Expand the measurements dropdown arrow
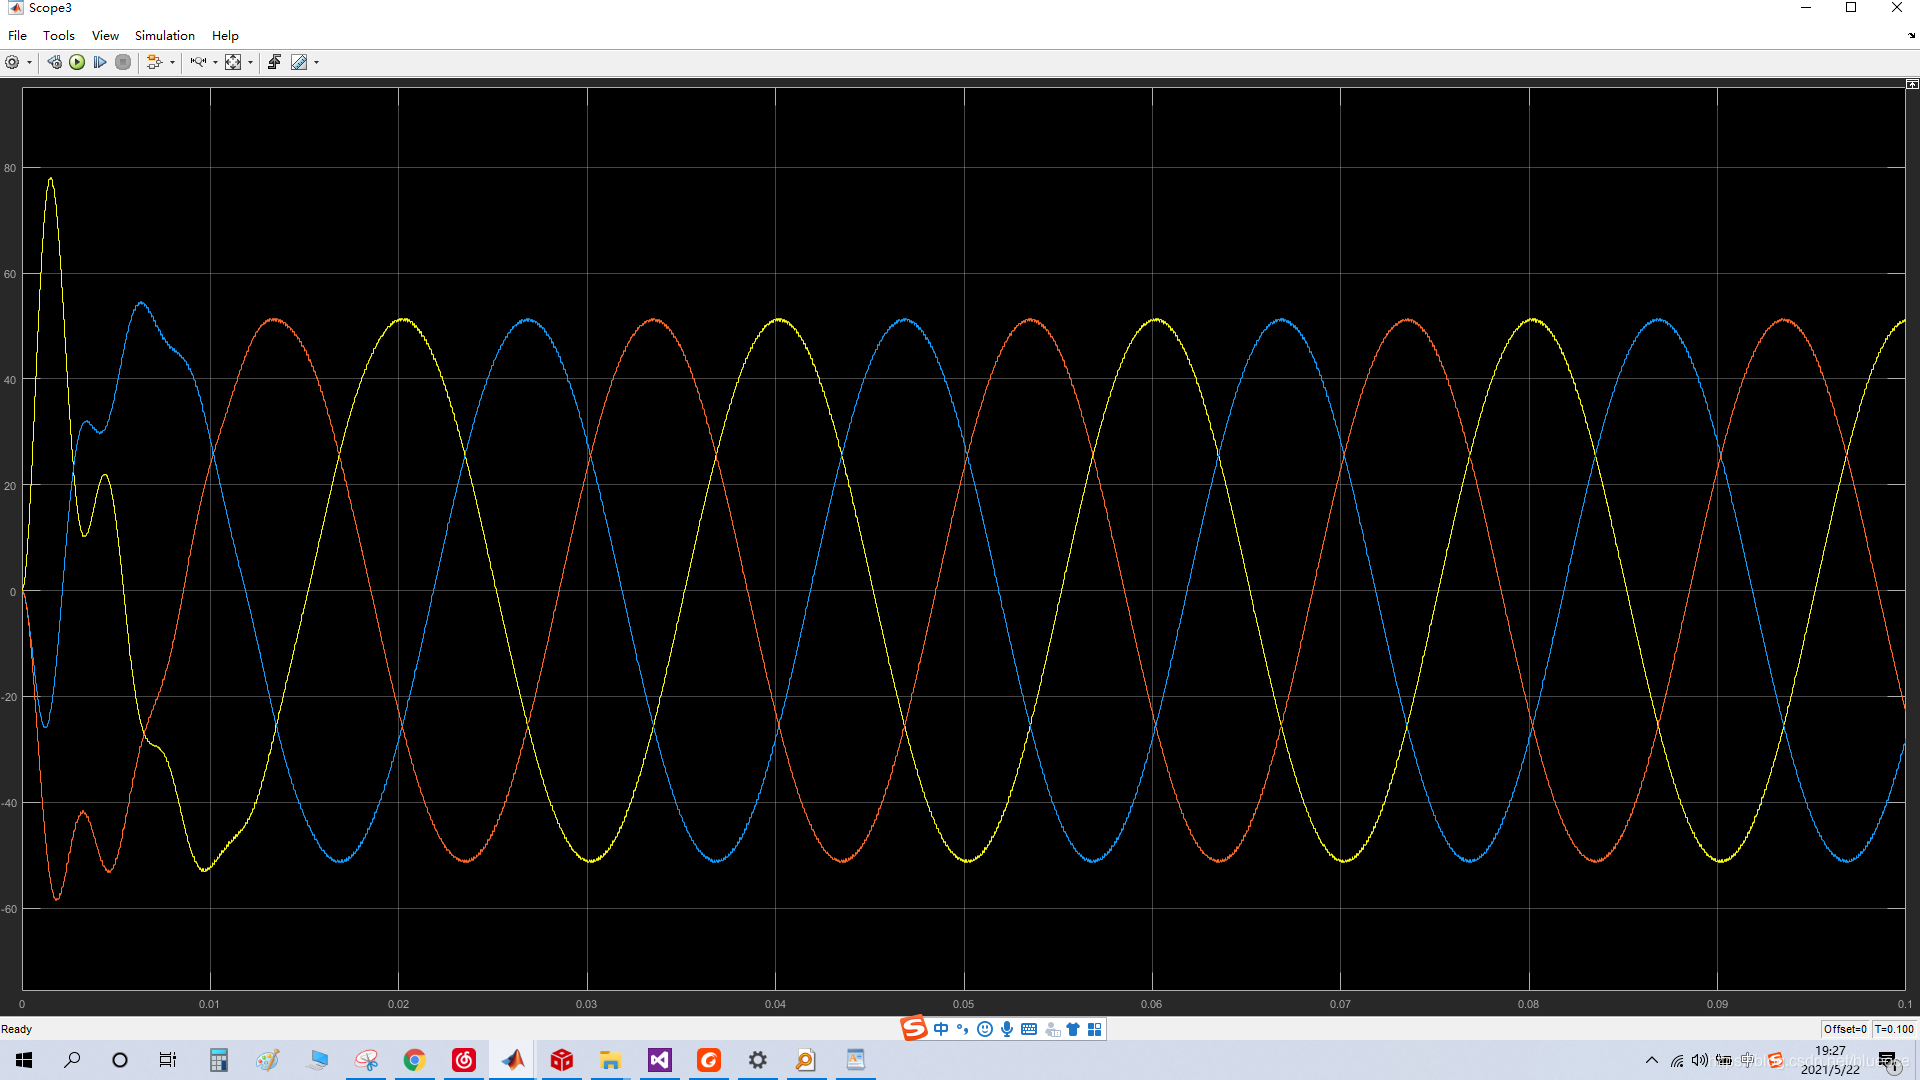Viewport: 1920px width, 1080px height. pyautogui.click(x=316, y=62)
